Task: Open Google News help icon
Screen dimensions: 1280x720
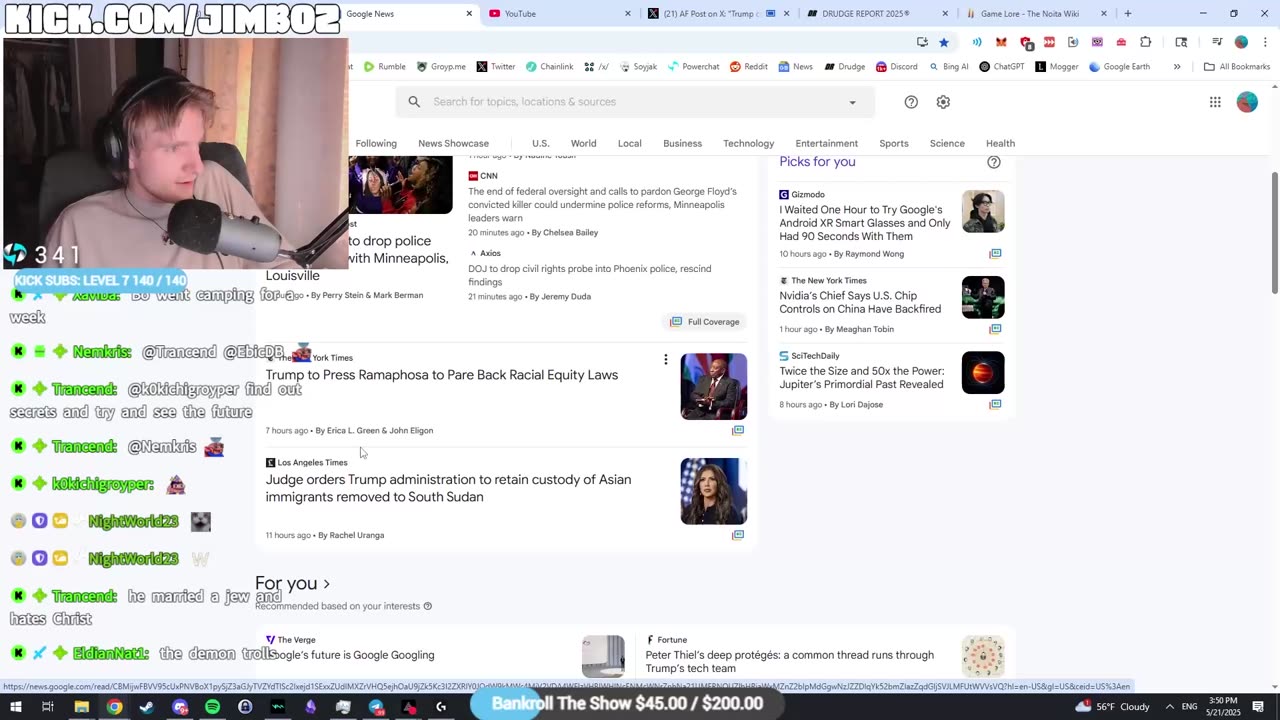Action: click(x=911, y=102)
